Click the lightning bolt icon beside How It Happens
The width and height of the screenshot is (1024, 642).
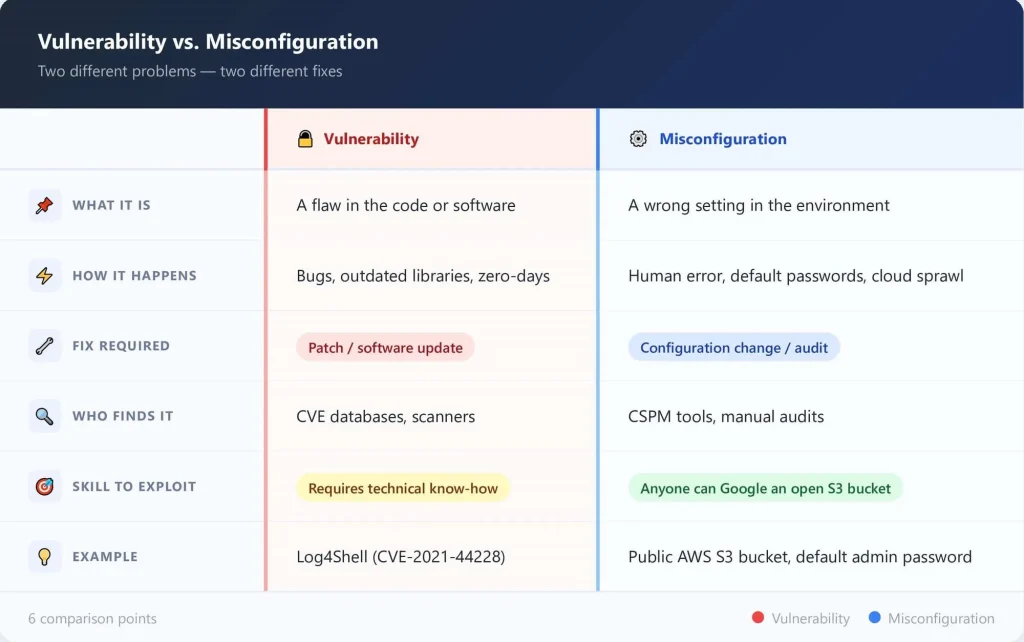tap(44, 276)
